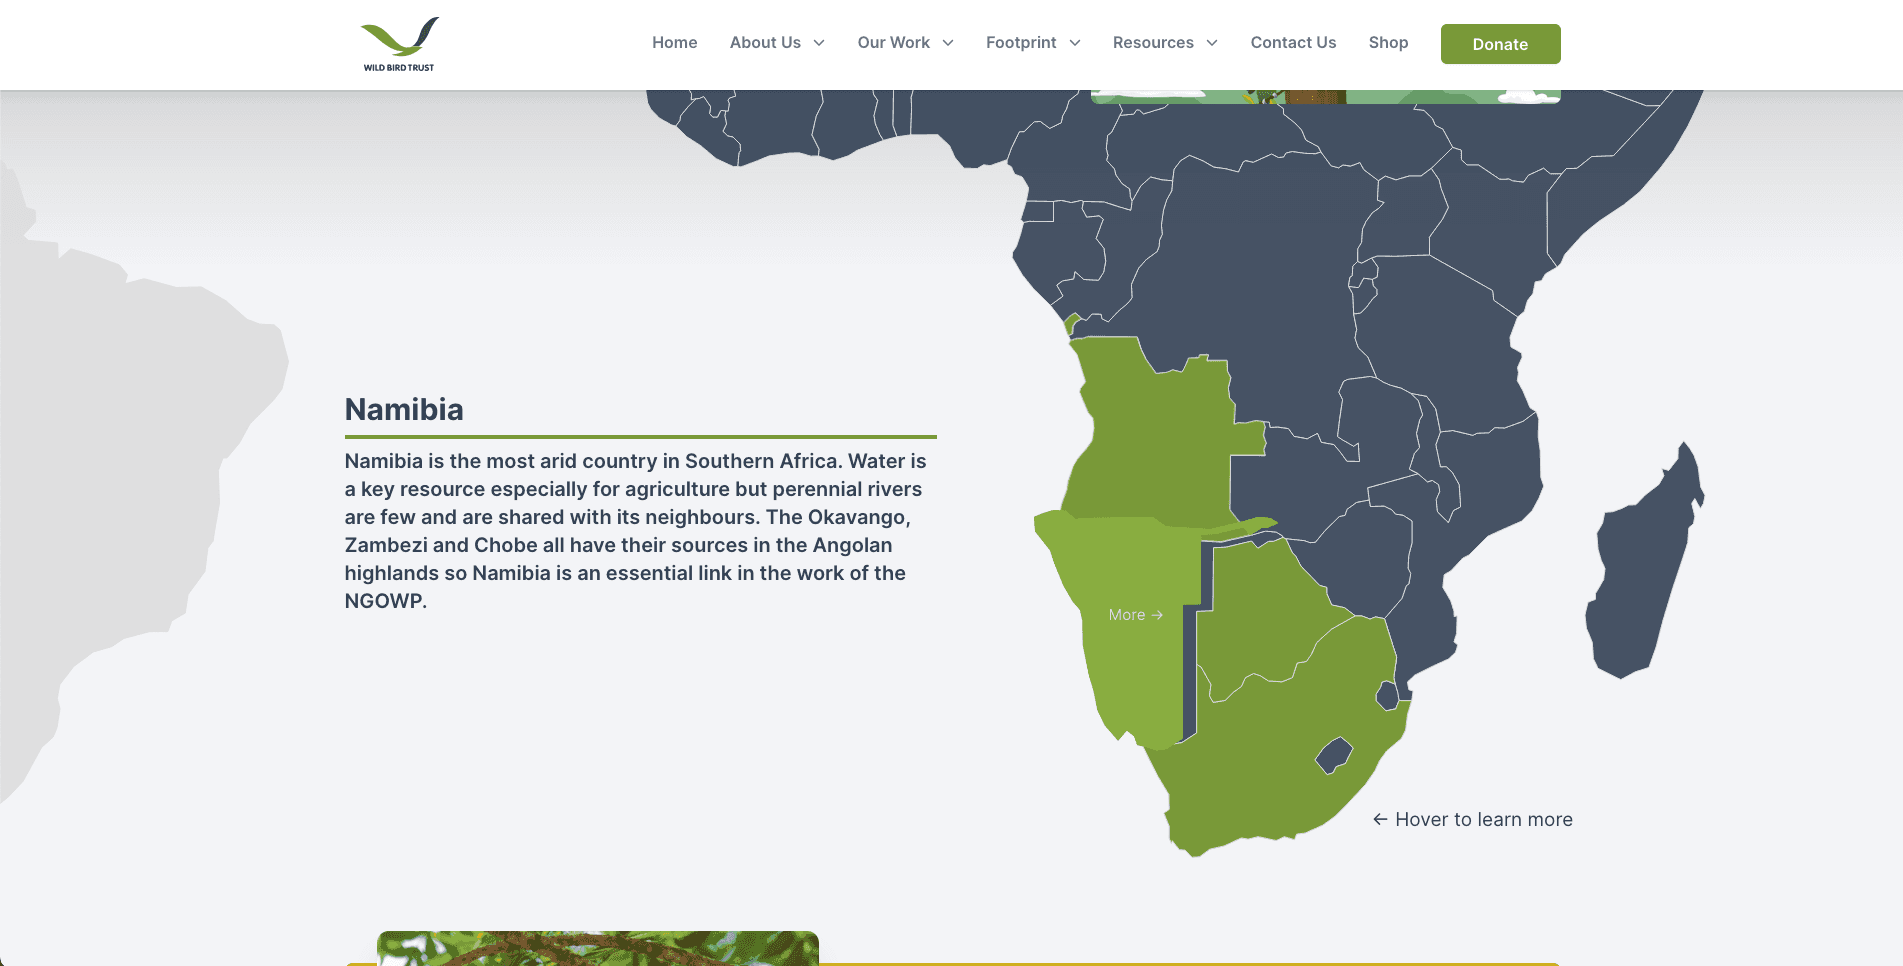The image size is (1903, 966).
Task: Click the More link on Namibia
Action: (1127, 615)
